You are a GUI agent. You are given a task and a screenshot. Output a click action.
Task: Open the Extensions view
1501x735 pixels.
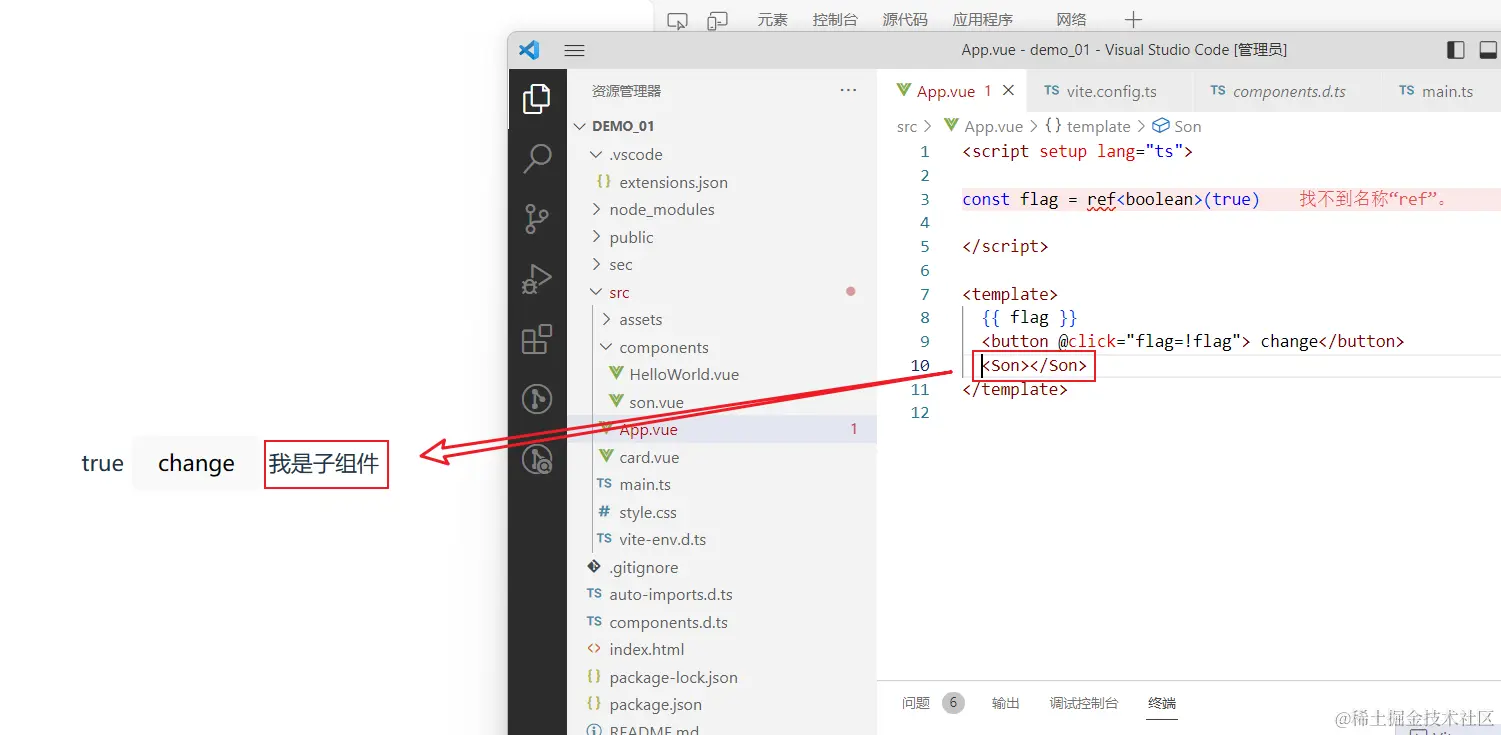537,340
